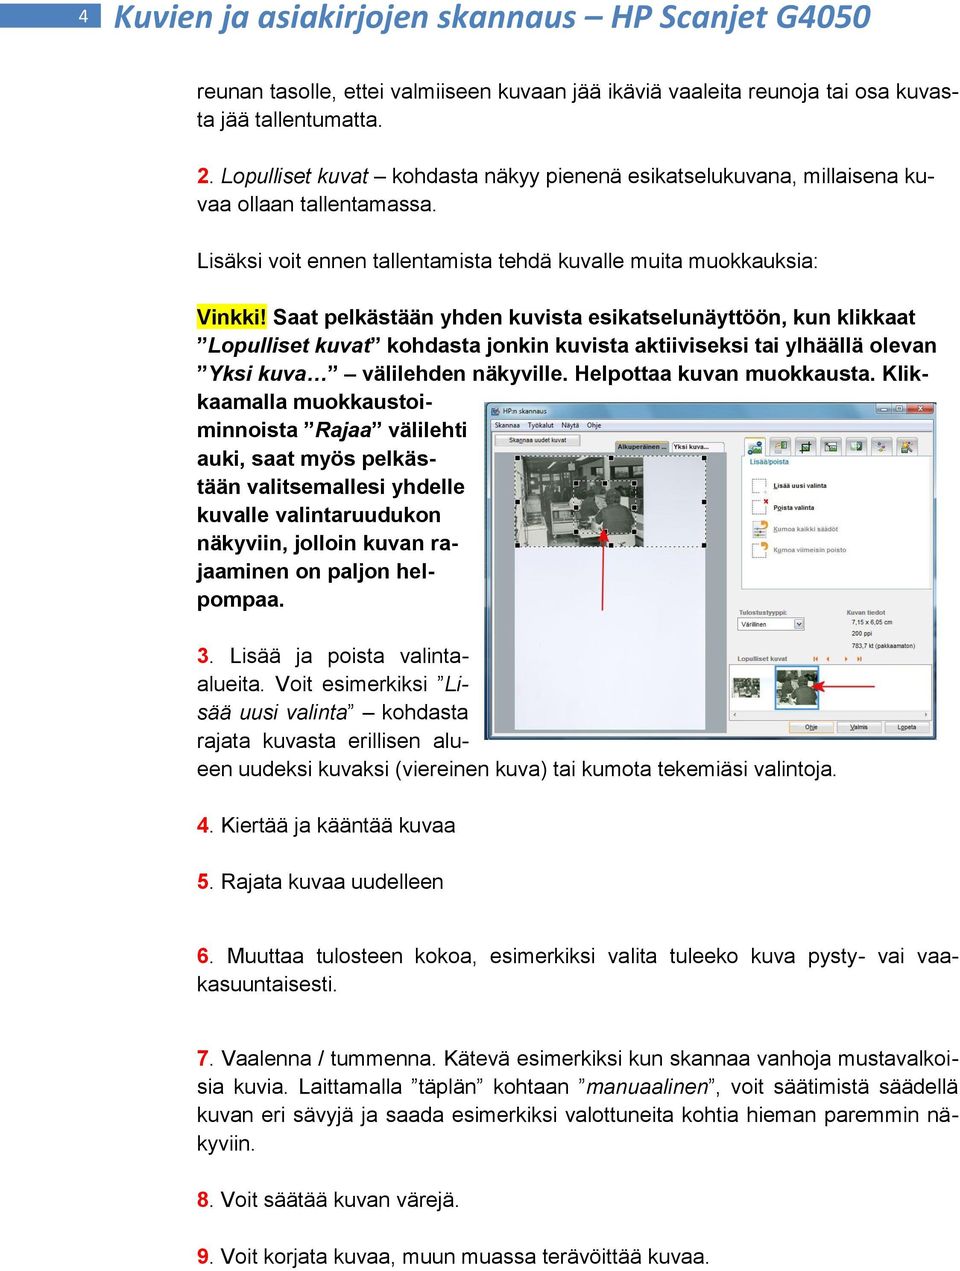Click the '8. Voit säätää kuvan värejä.' line
This screenshot has width=960, height=1271.
pyautogui.click(x=328, y=1200)
